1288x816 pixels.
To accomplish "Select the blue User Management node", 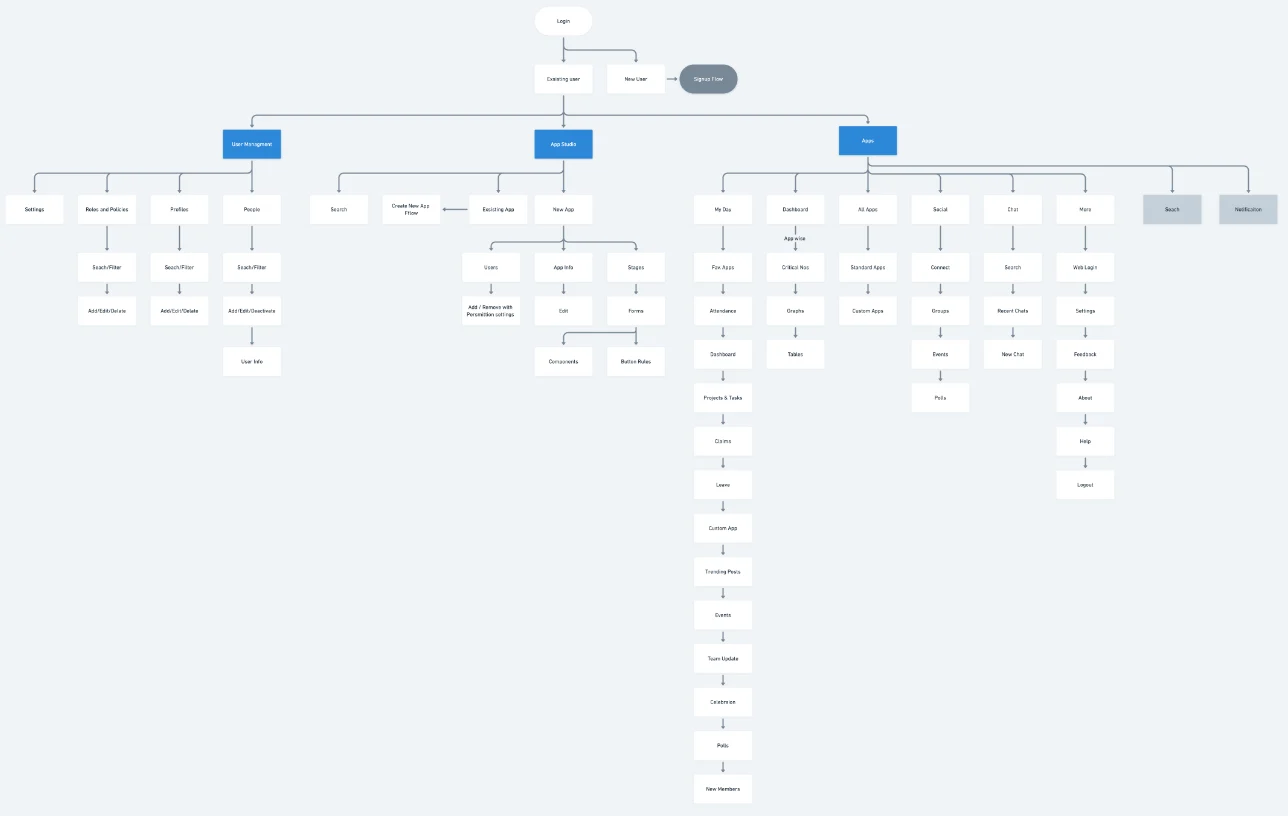I will click(252, 144).
